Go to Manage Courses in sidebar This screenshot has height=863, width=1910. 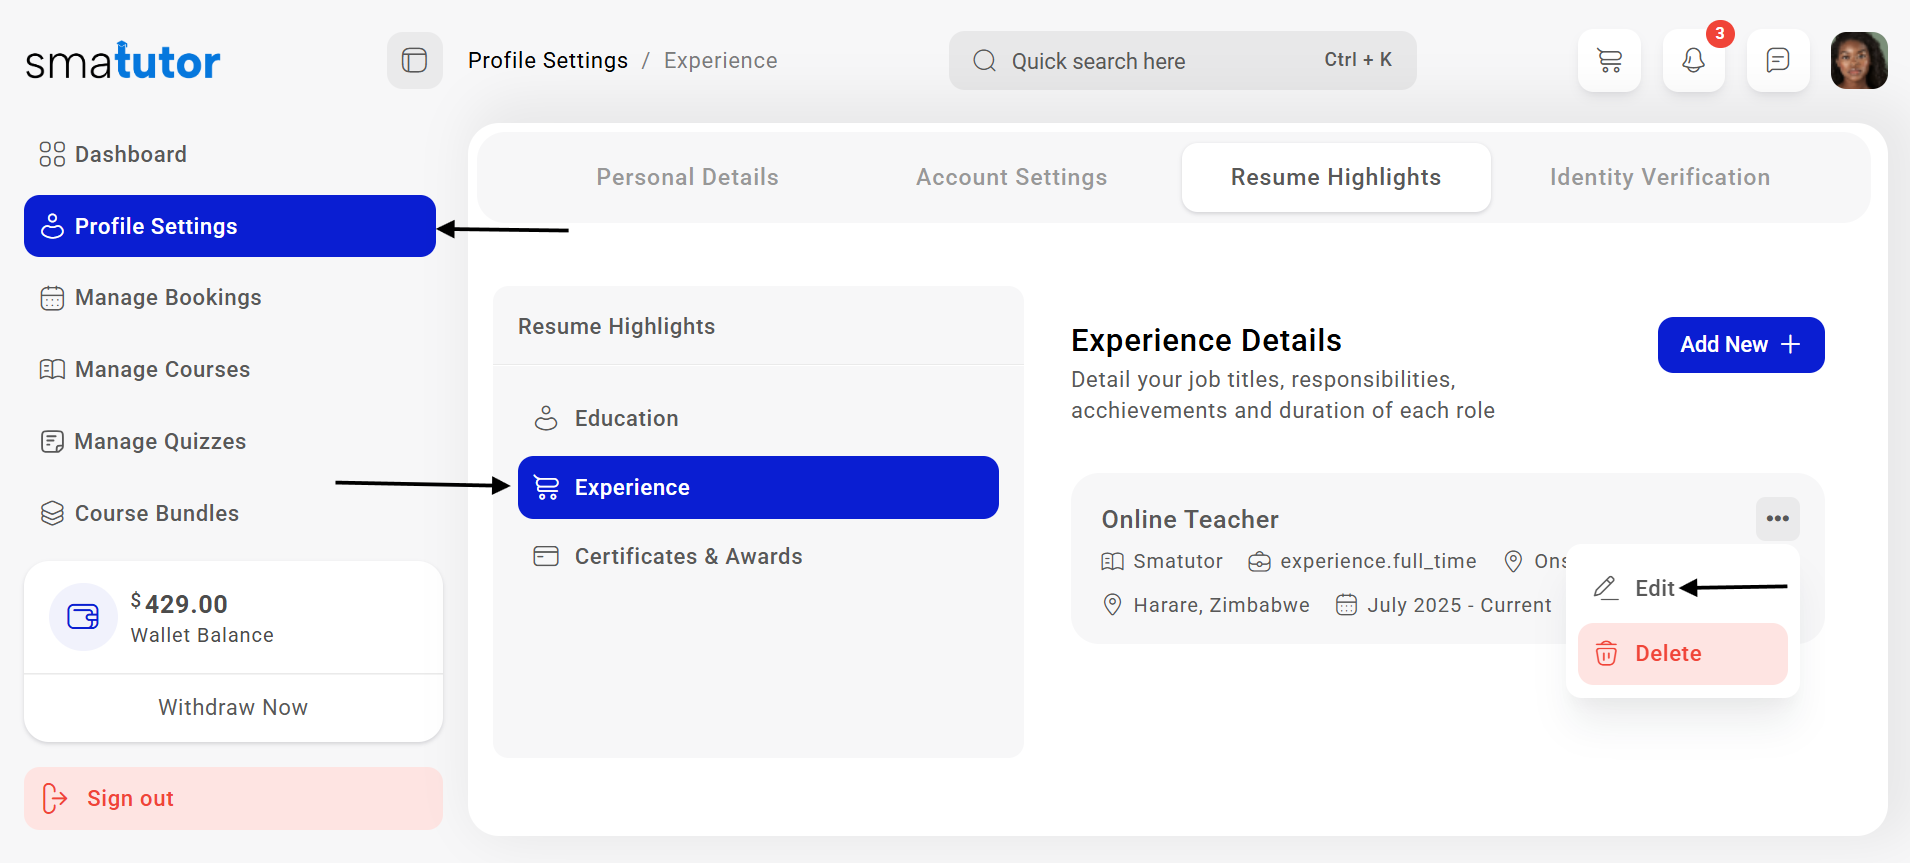click(162, 370)
